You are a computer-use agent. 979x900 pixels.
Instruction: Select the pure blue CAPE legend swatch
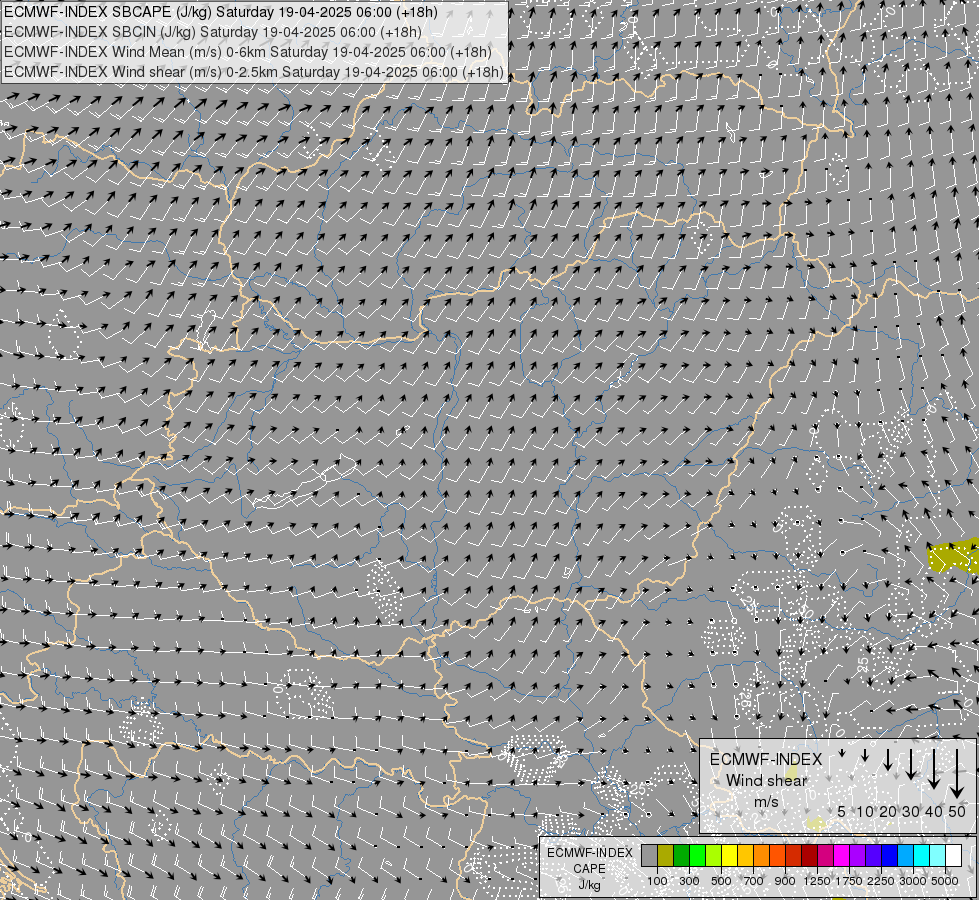(x=890, y=855)
